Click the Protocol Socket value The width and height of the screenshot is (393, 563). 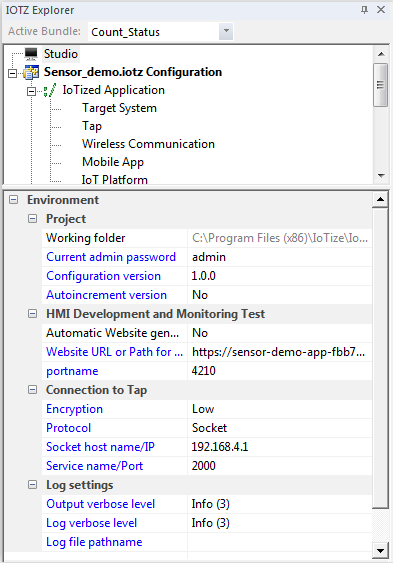coord(280,428)
